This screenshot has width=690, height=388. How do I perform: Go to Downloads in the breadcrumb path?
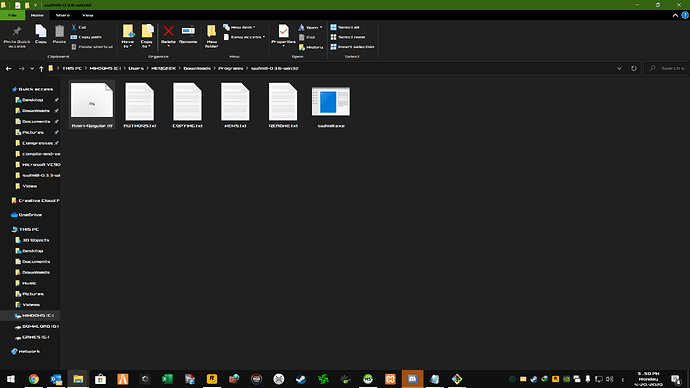coord(197,69)
